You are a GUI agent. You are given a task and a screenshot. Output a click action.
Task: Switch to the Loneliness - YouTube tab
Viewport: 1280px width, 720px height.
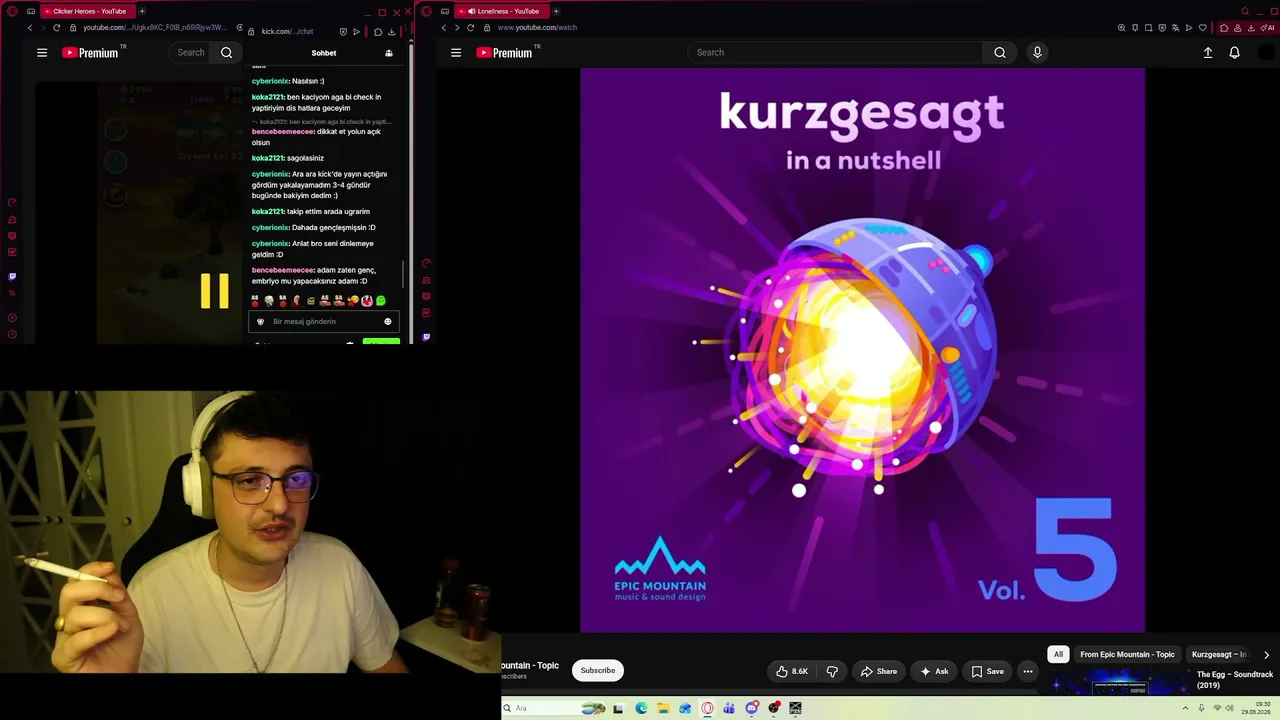(501, 11)
